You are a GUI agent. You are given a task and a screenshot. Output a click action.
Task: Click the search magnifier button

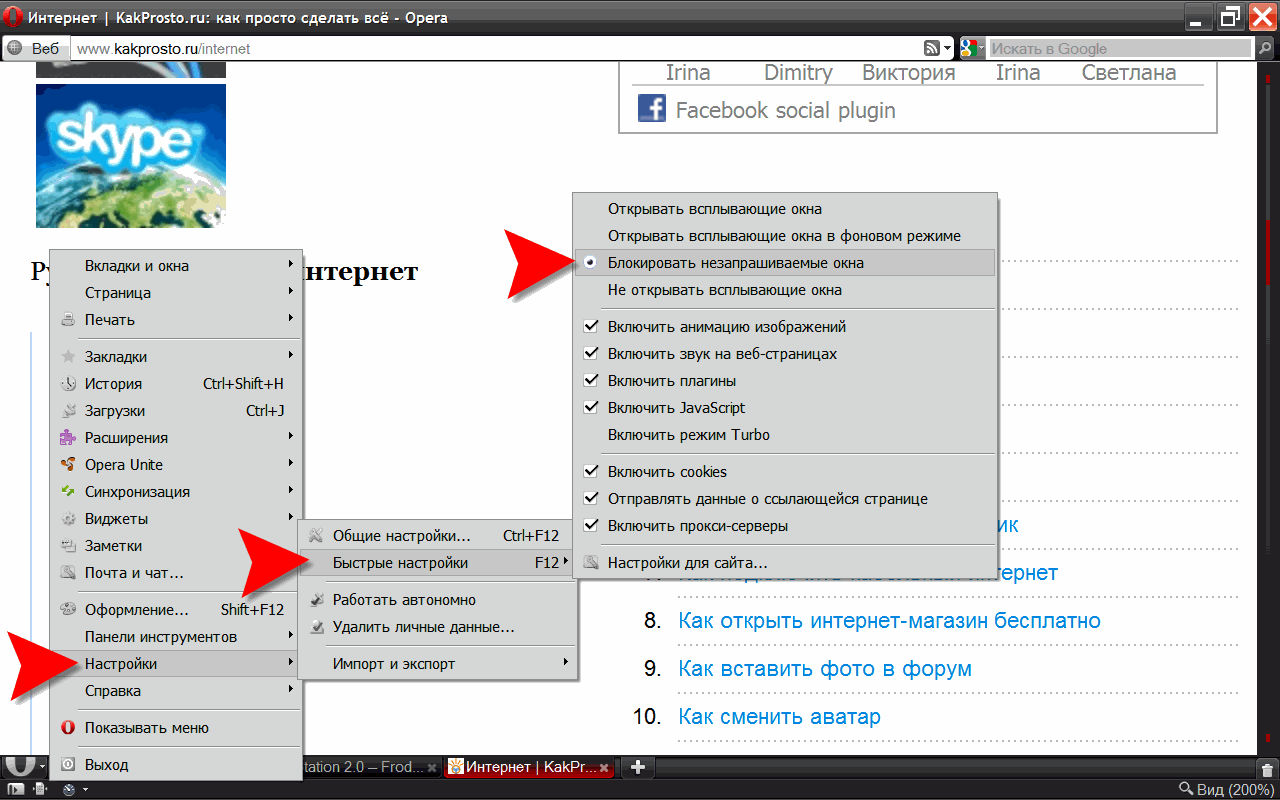click(1265, 48)
